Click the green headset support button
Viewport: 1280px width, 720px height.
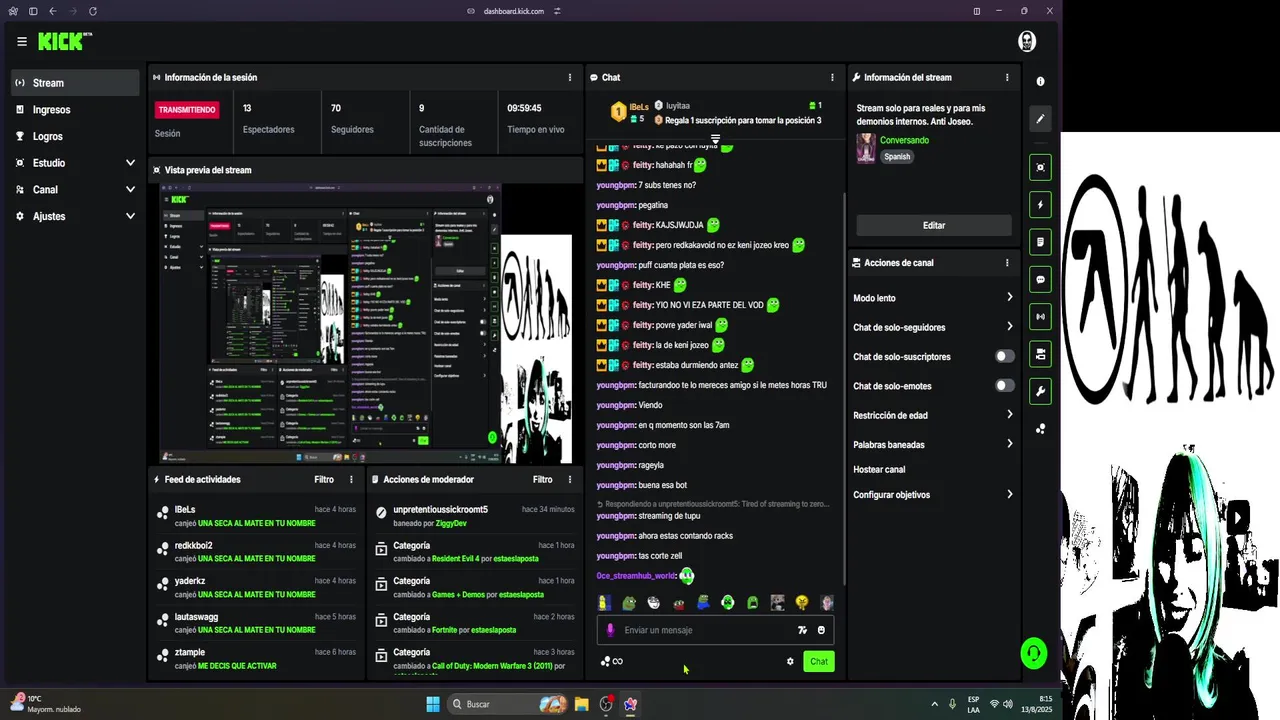click(1034, 653)
